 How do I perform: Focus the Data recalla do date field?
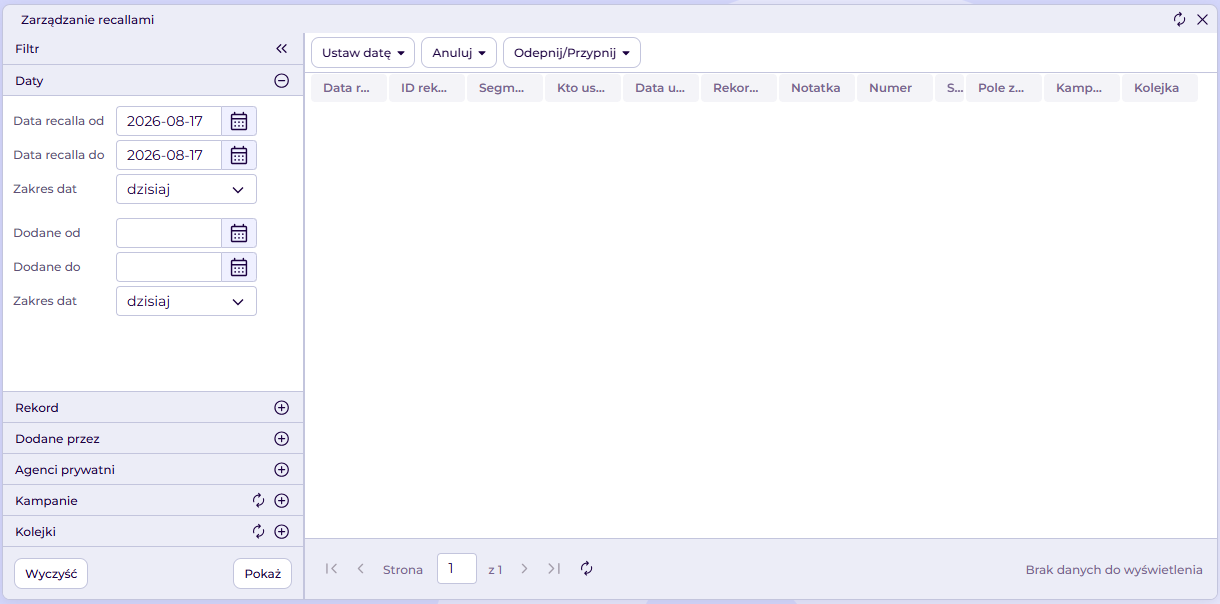coord(169,155)
